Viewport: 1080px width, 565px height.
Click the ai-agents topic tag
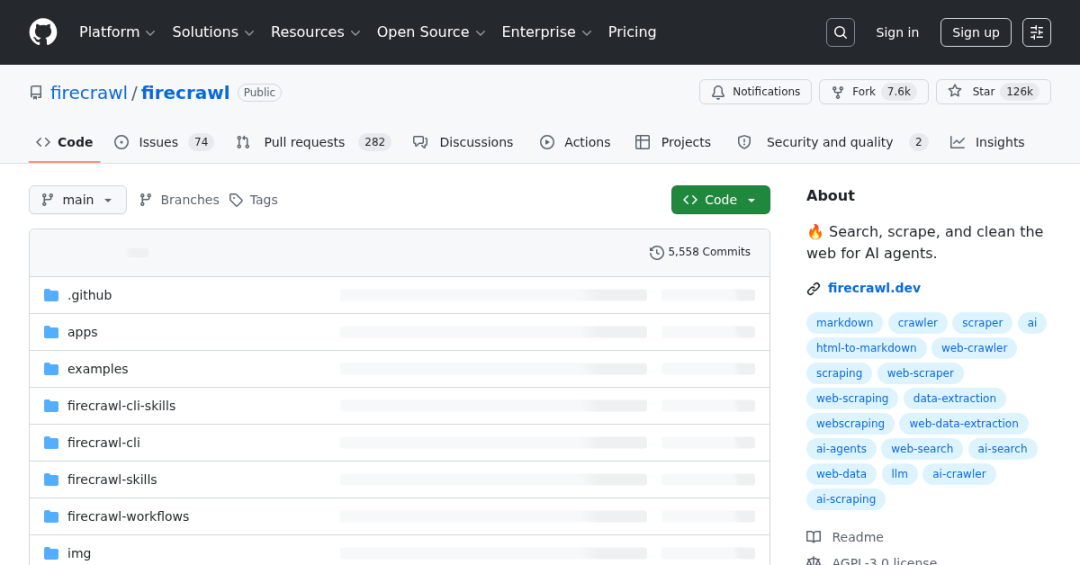[841, 449]
